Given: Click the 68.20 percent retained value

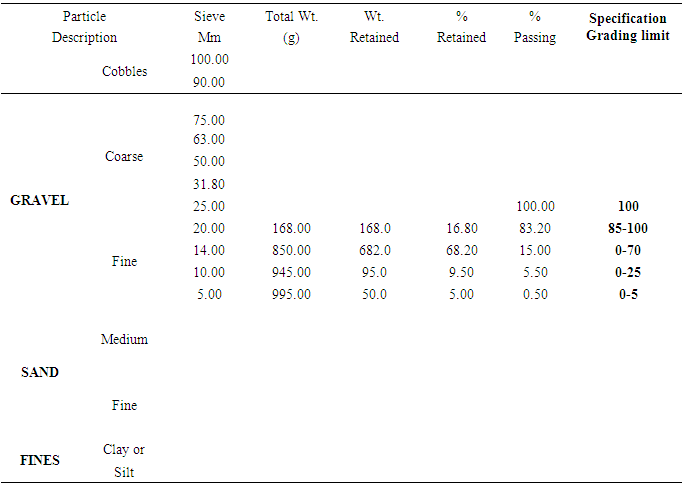Looking at the screenshot, I should click(x=461, y=251).
